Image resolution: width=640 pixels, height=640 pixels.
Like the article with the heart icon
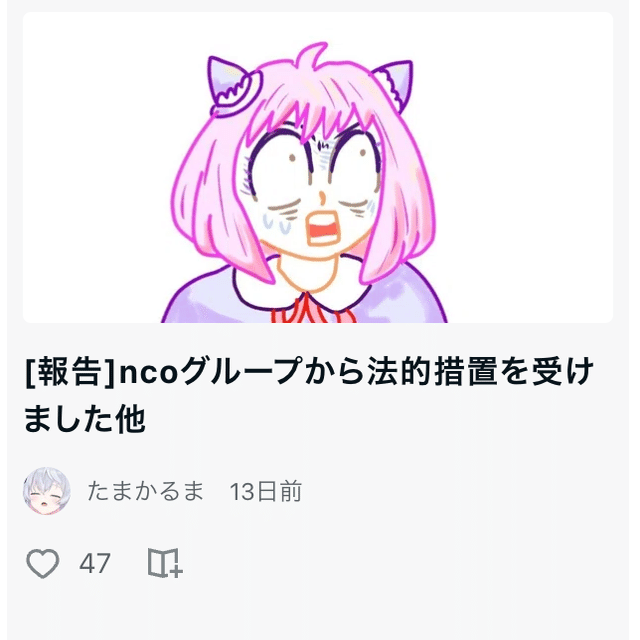click(42, 563)
